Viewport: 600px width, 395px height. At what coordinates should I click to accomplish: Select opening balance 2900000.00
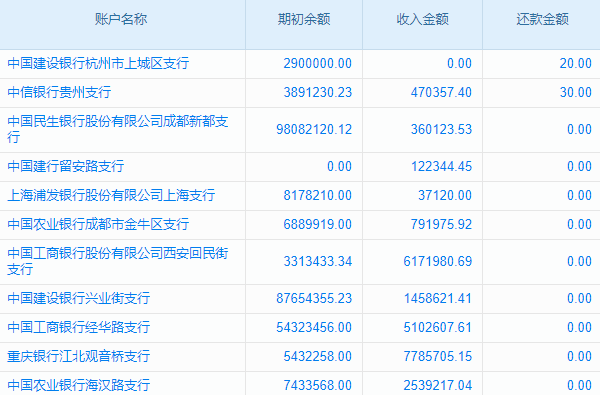(x=318, y=64)
